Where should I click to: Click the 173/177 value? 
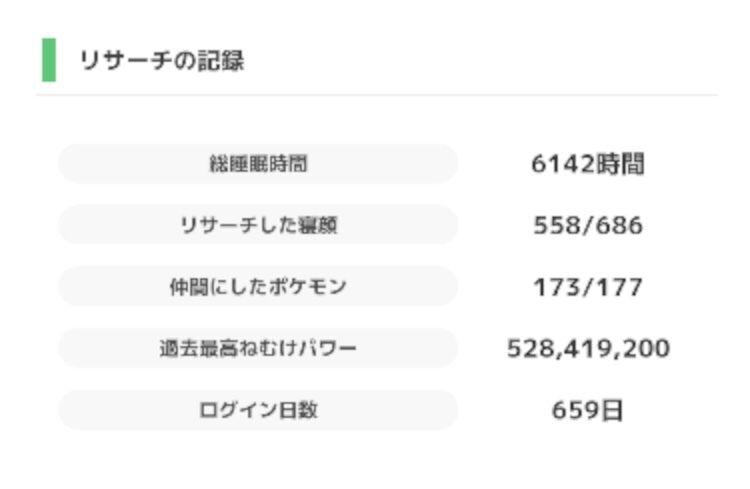tap(588, 287)
